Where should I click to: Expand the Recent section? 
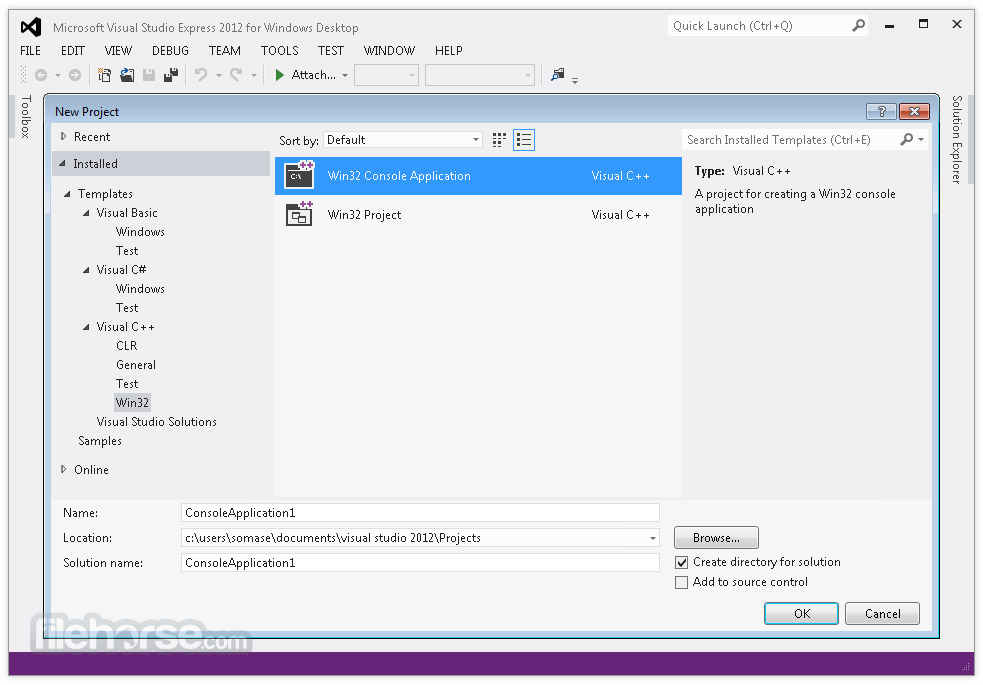[x=63, y=137]
